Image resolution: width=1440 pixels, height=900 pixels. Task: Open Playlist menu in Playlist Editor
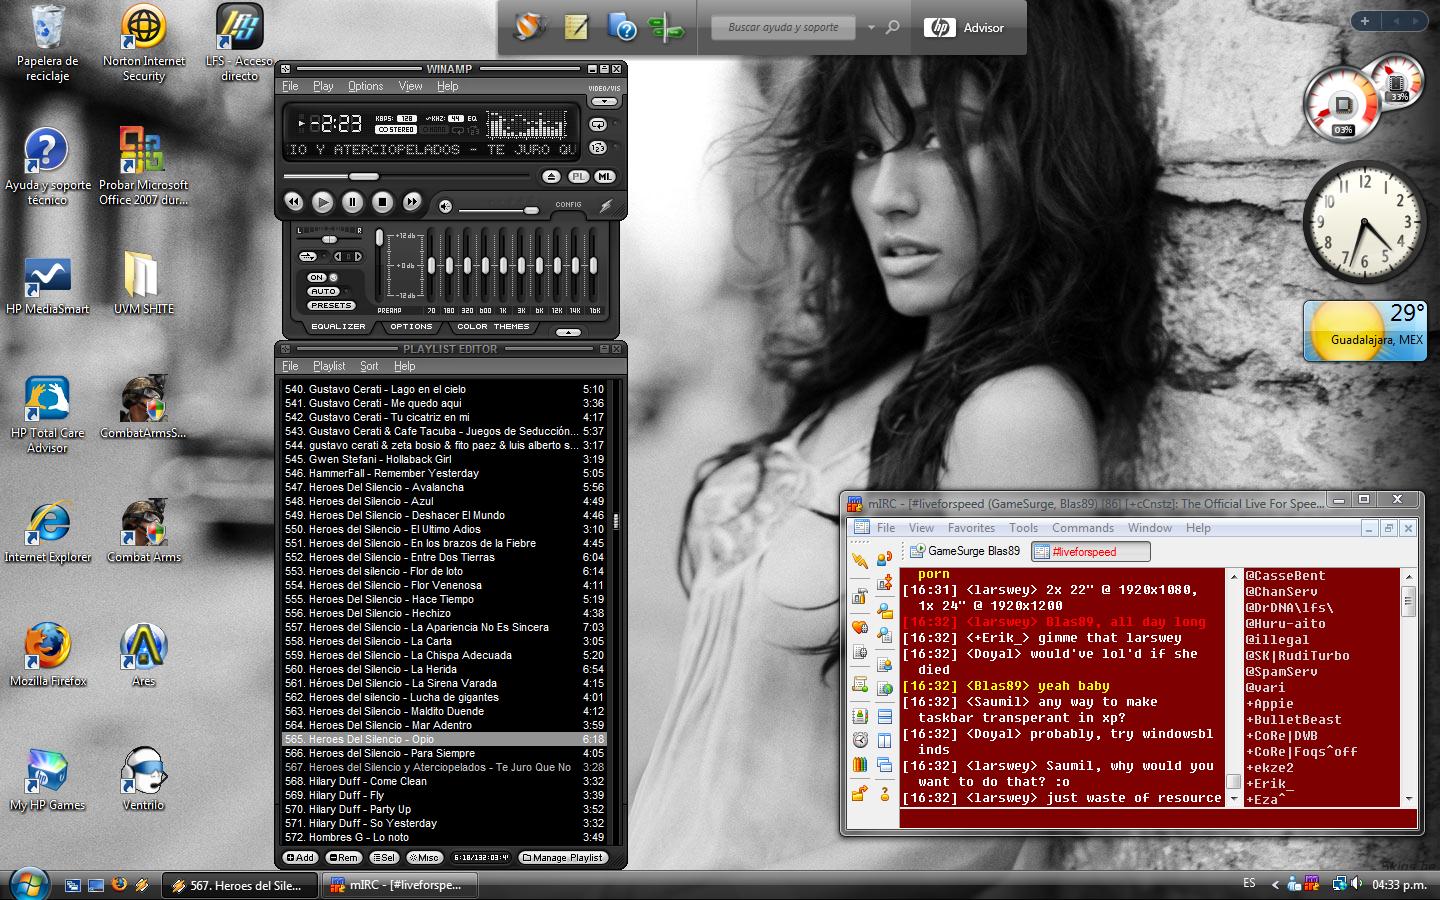pos(329,366)
